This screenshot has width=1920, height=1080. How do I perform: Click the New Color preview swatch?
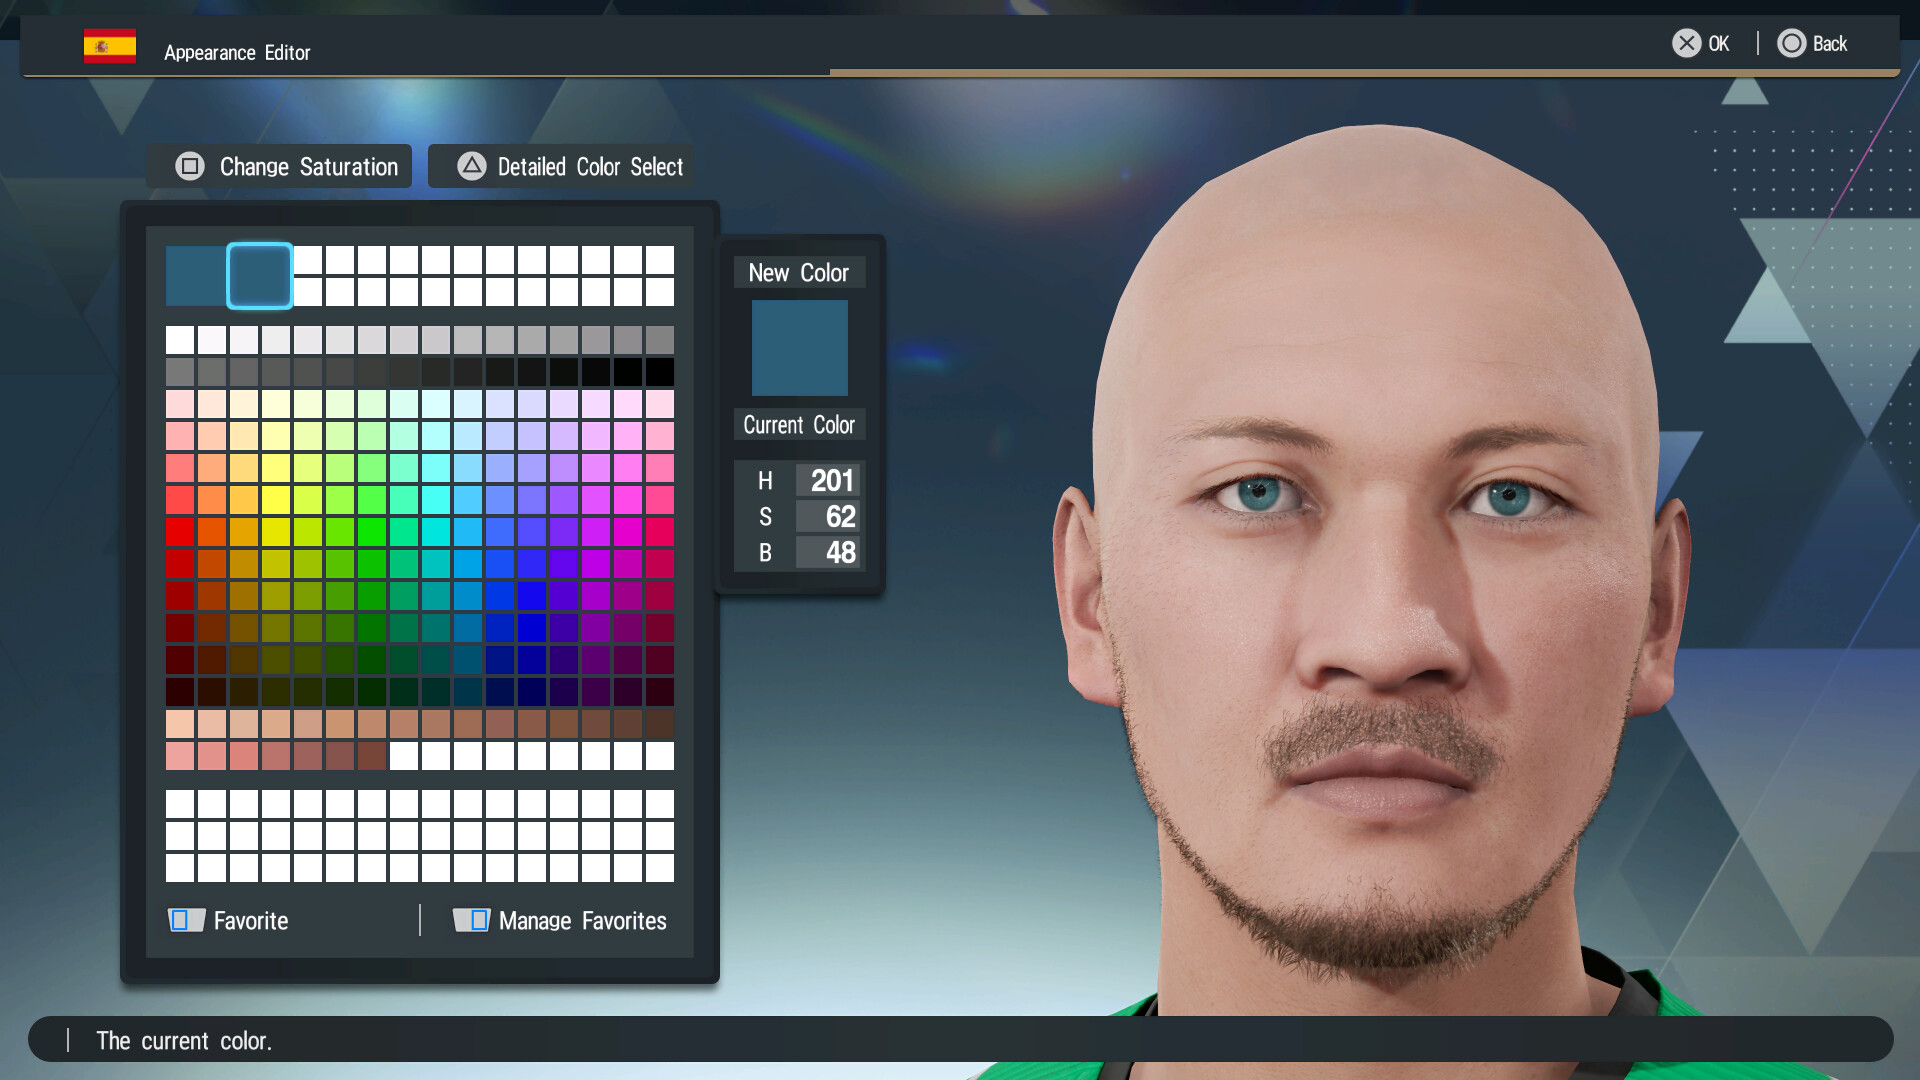(x=798, y=347)
